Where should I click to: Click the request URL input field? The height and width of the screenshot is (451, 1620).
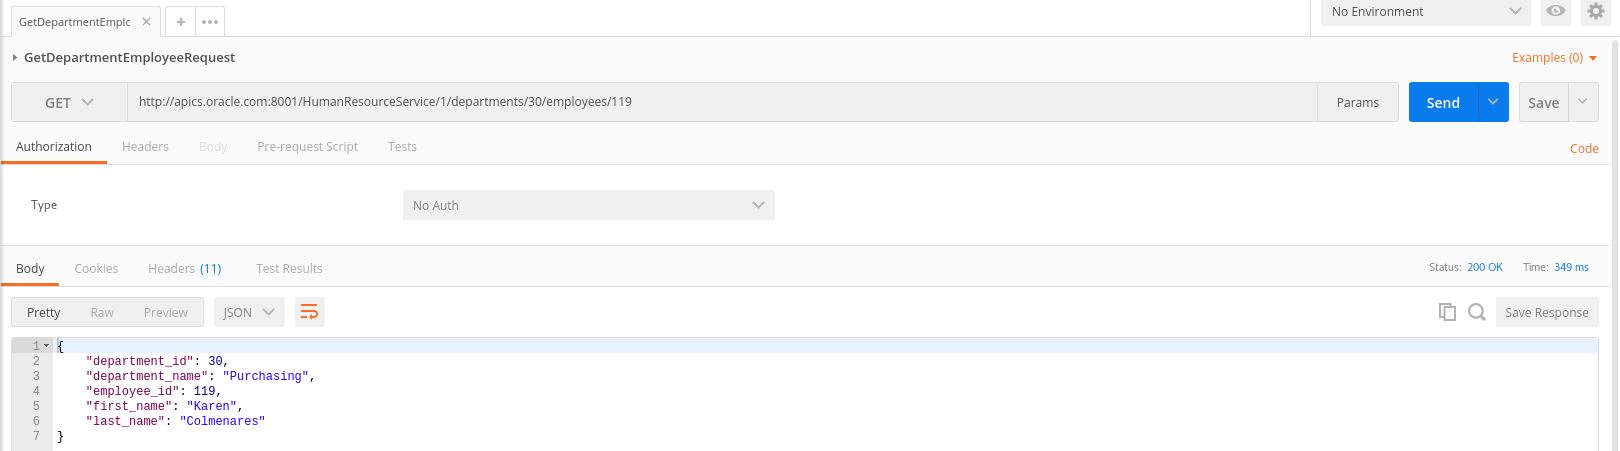click(x=720, y=102)
